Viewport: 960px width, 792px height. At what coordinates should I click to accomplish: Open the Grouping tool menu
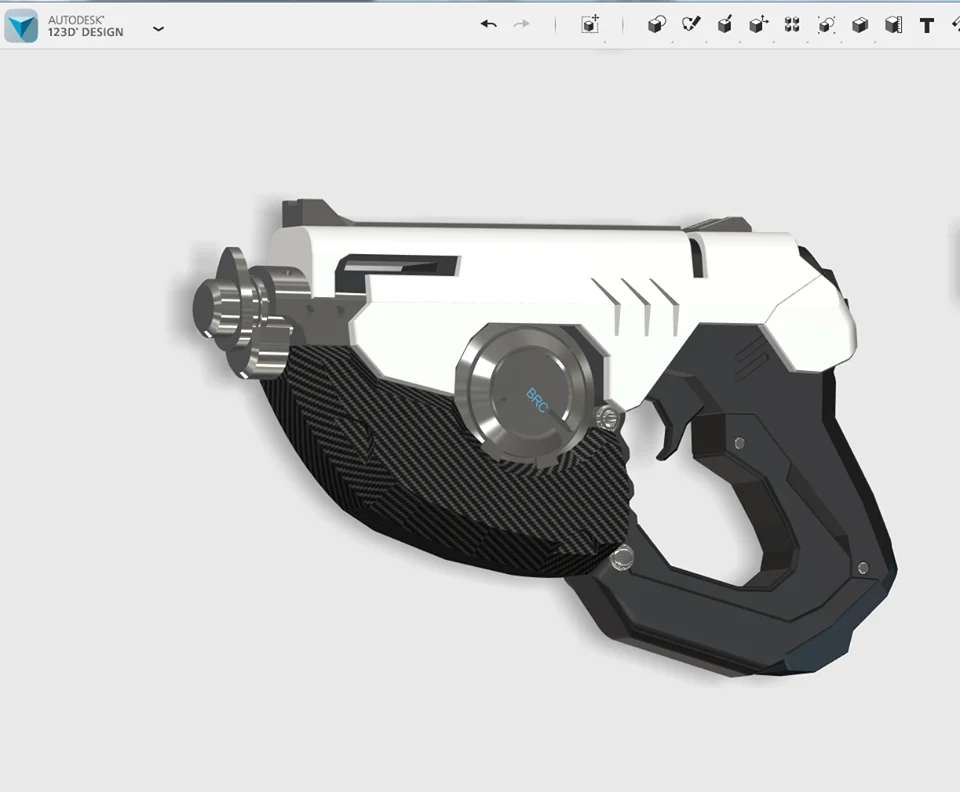point(826,24)
